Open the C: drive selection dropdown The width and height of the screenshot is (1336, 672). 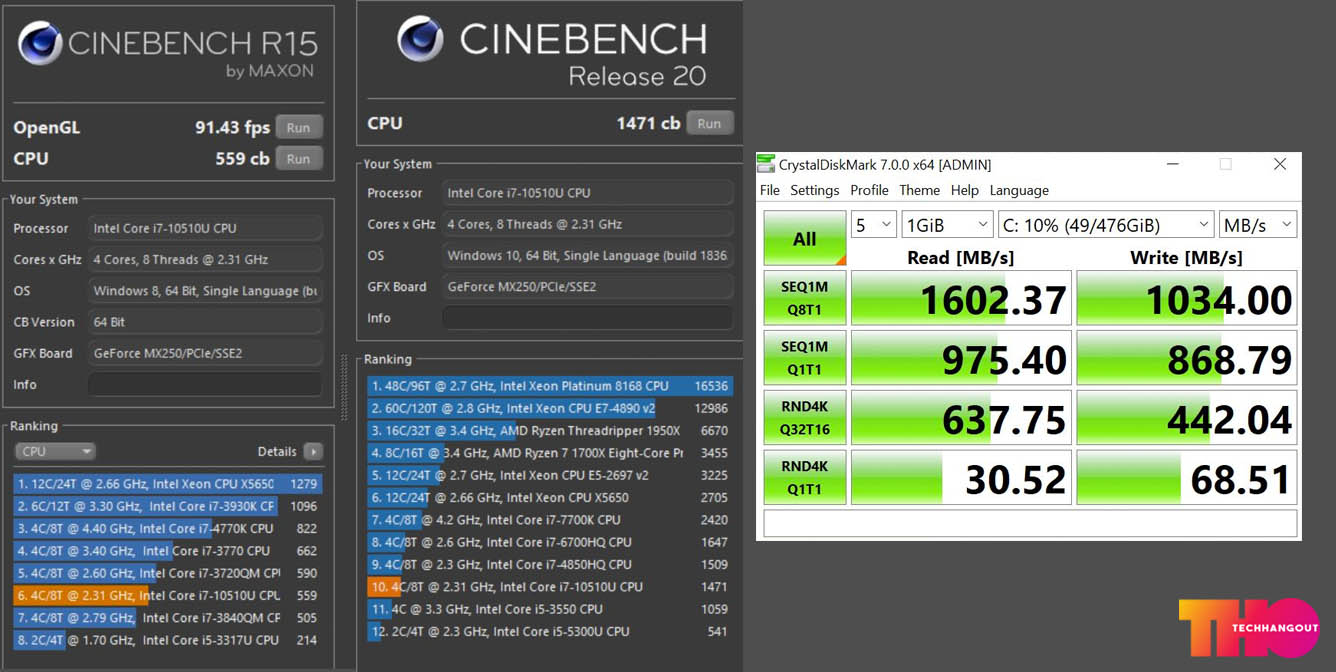(1105, 224)
